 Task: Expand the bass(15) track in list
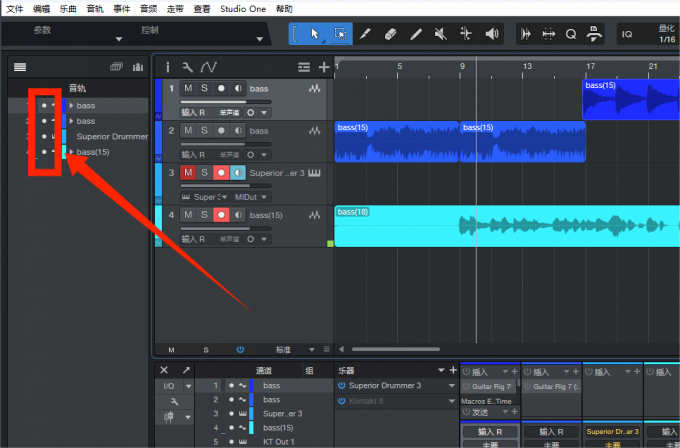[x=71, y=152]
